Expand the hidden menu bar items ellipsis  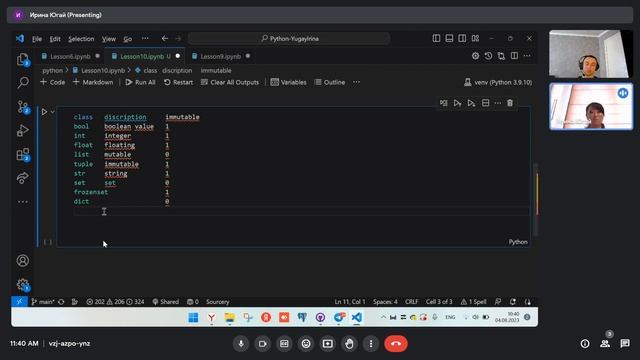click(145, 38)
